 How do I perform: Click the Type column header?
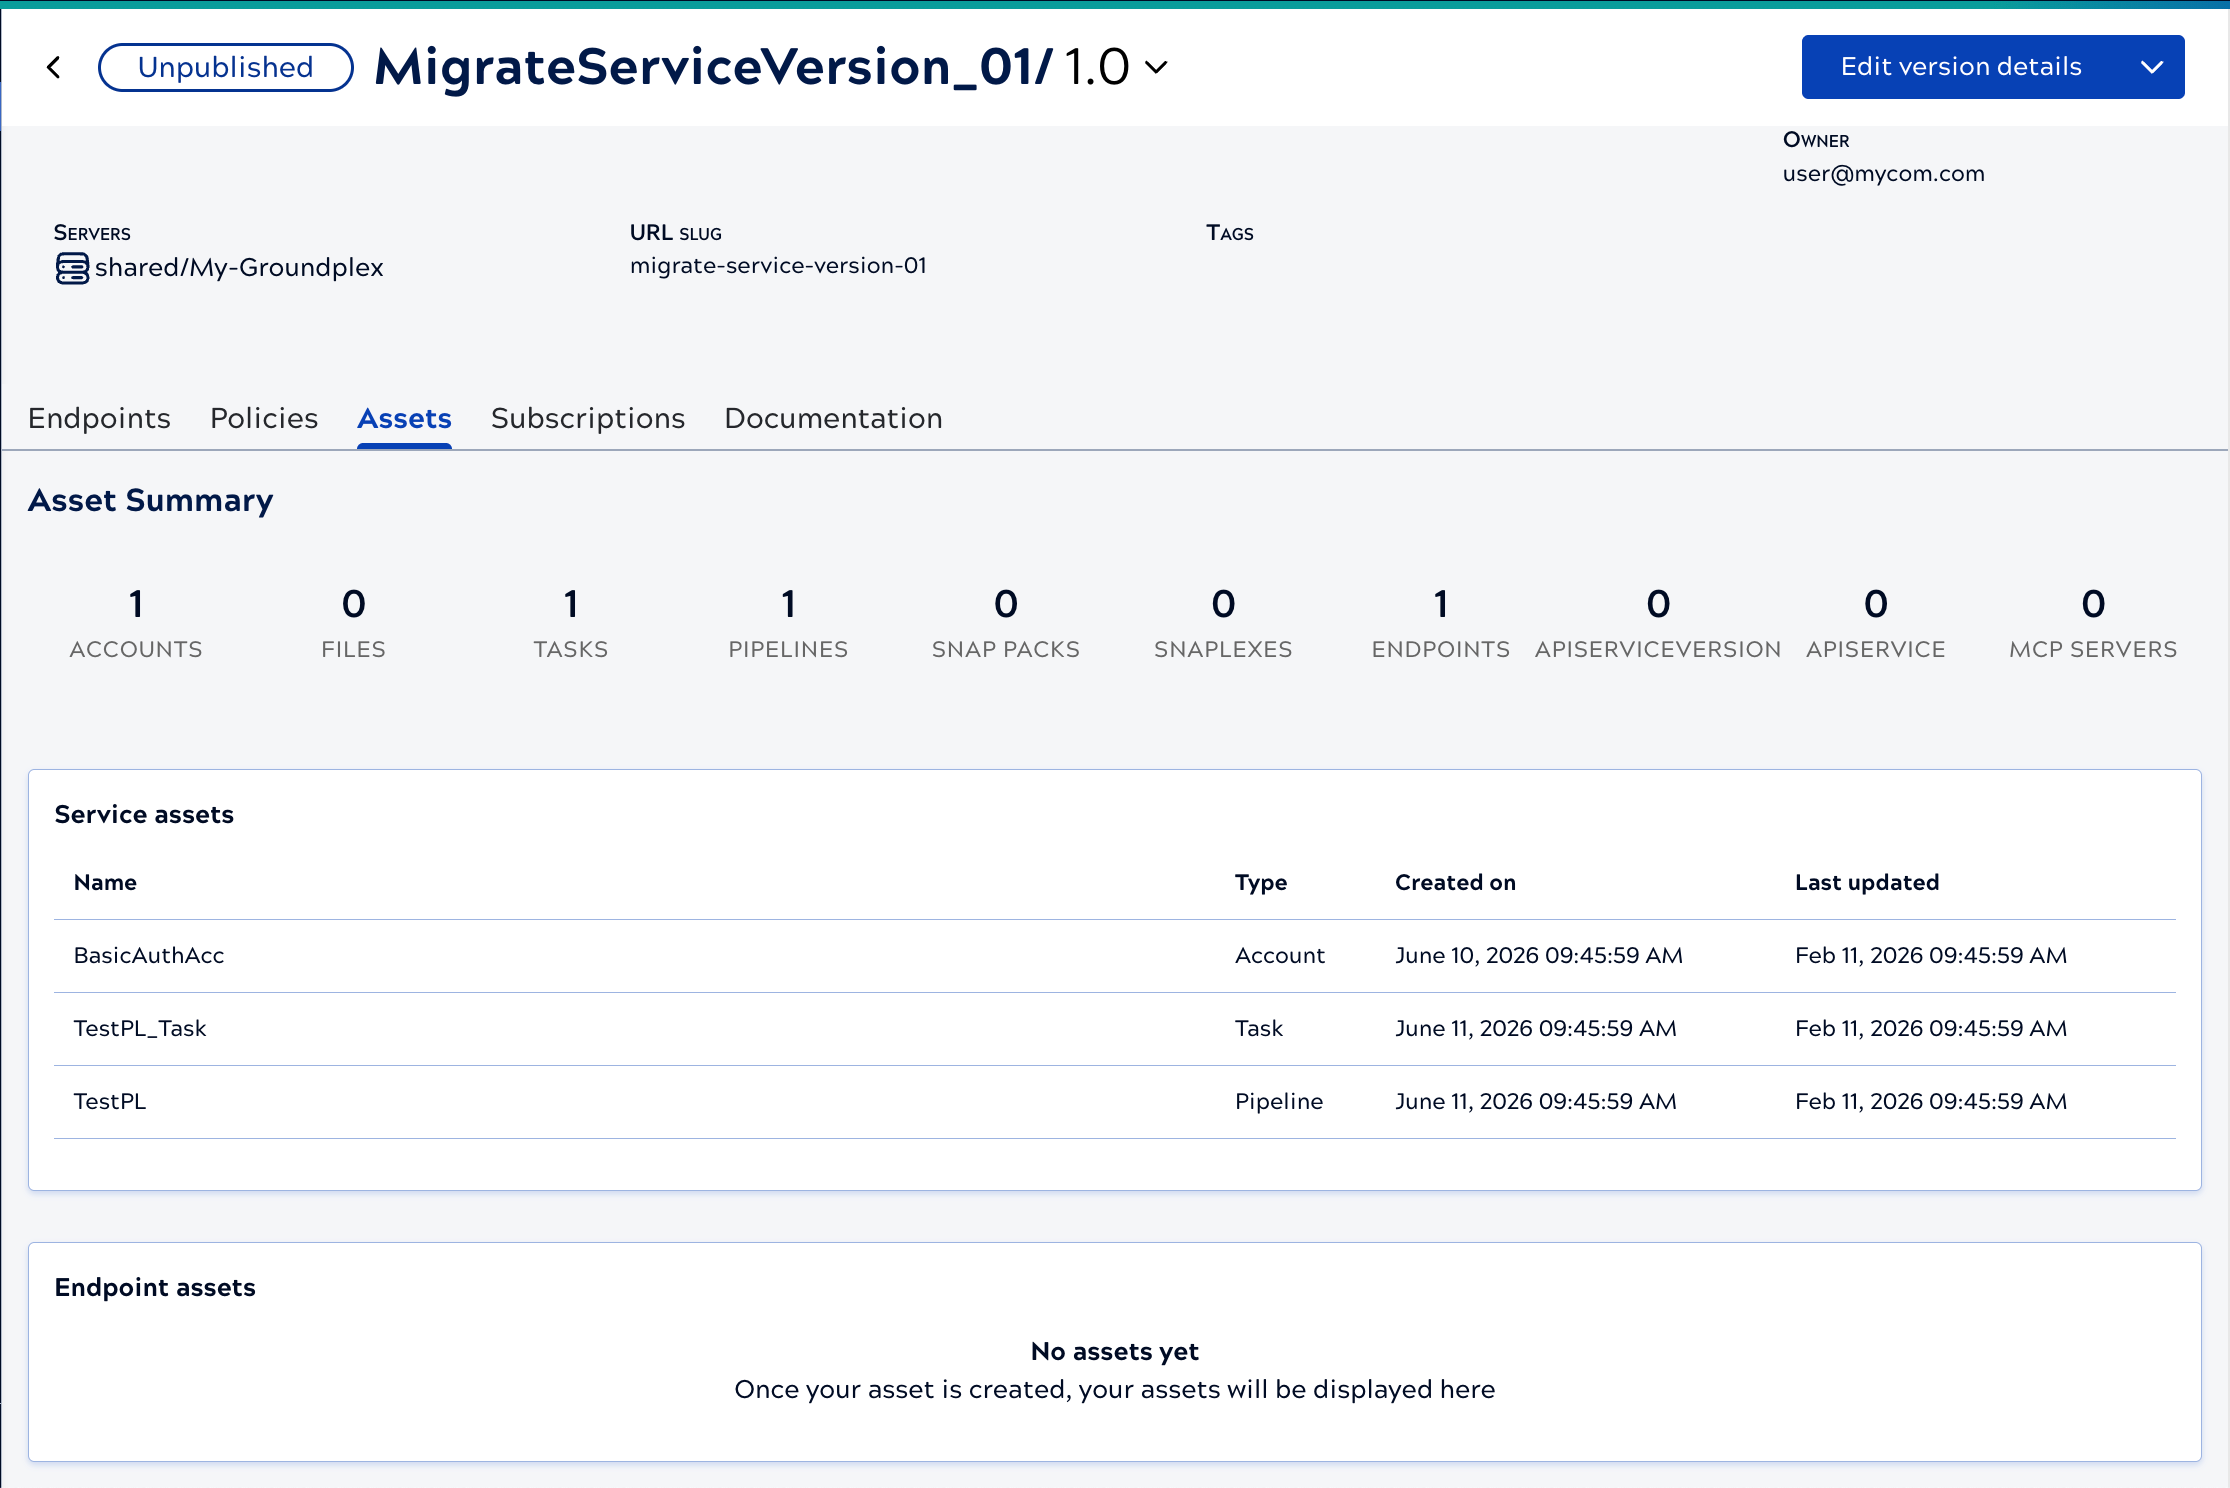(x=1261, y=883)
